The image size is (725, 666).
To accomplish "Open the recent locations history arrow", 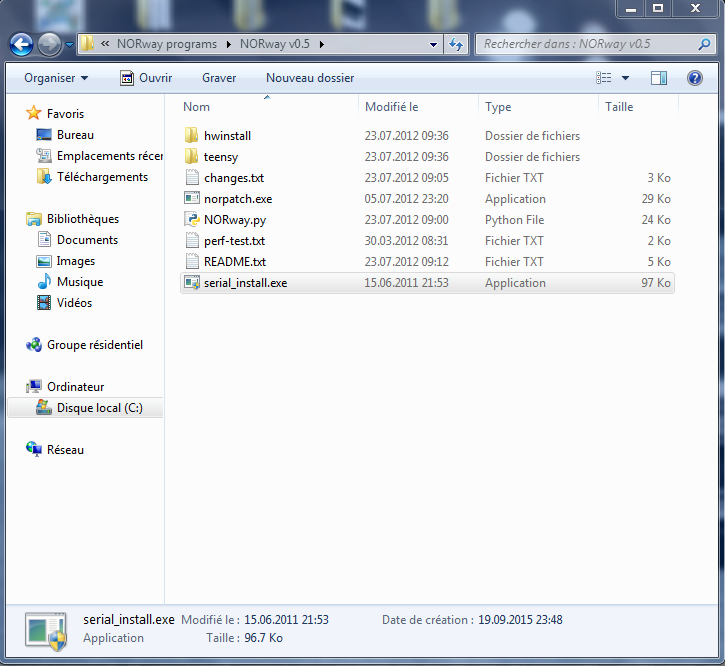I will click(69, 45).
